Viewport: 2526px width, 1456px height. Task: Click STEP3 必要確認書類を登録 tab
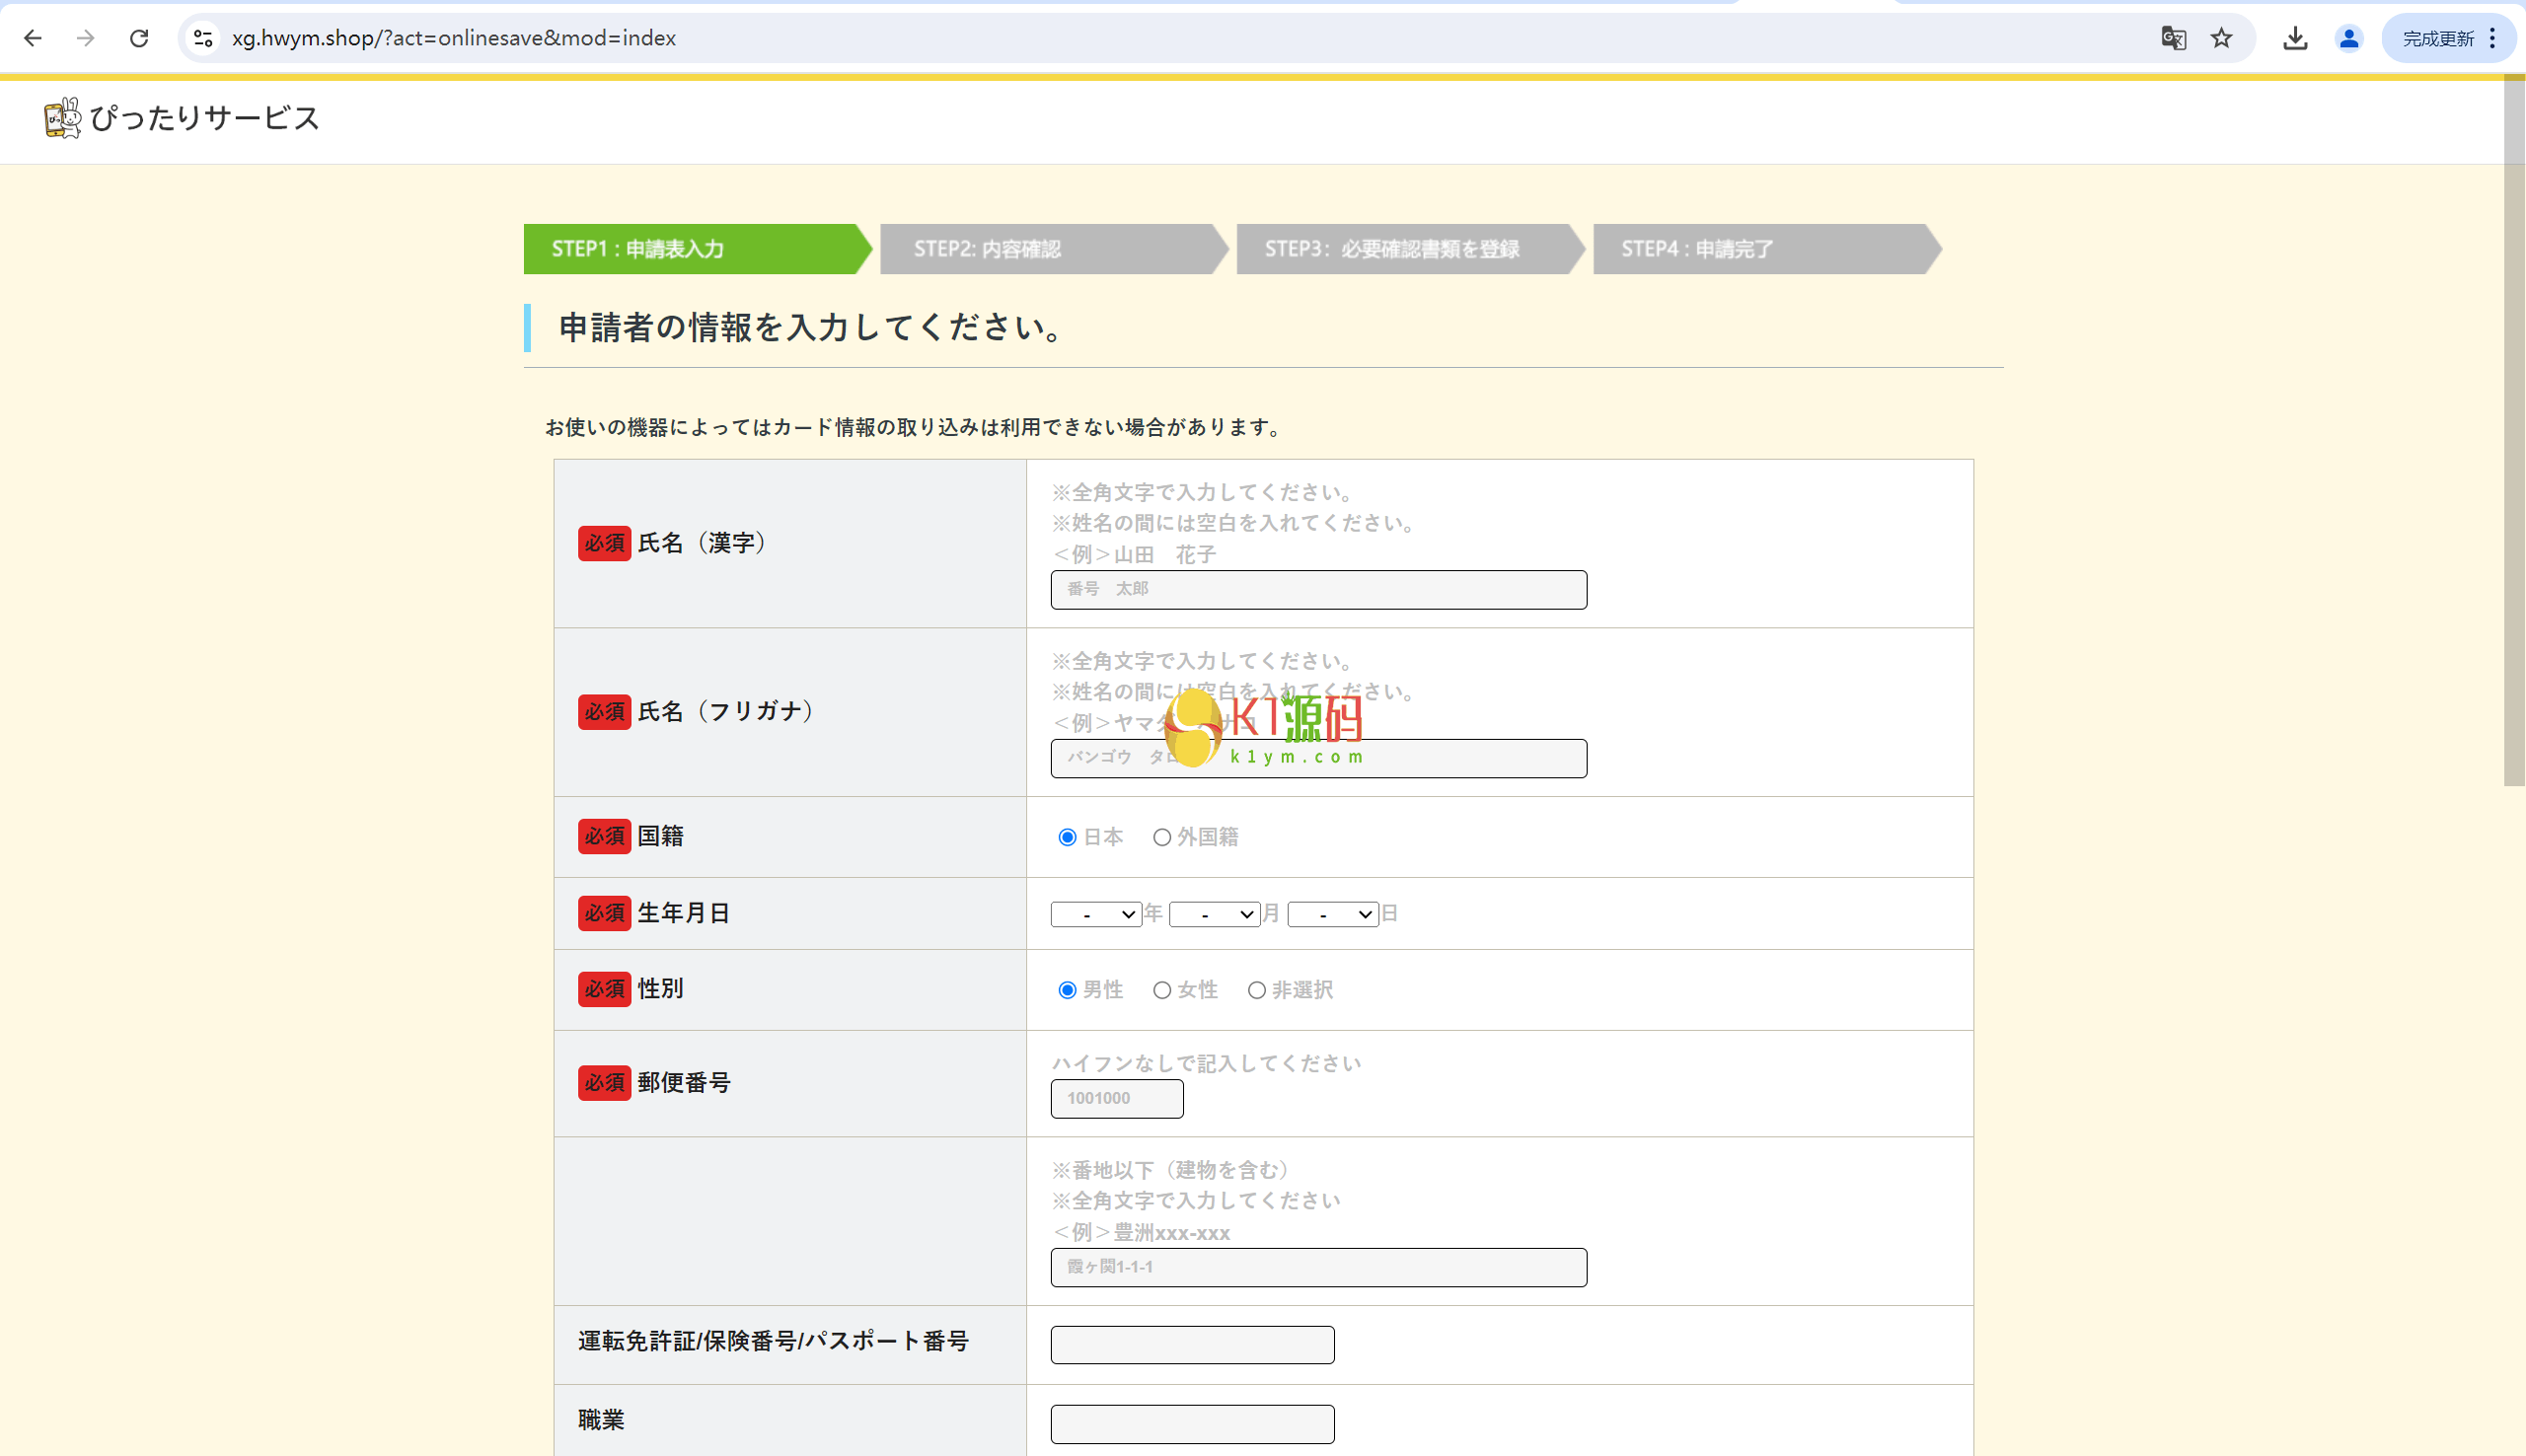click(x=1395, y=249)
